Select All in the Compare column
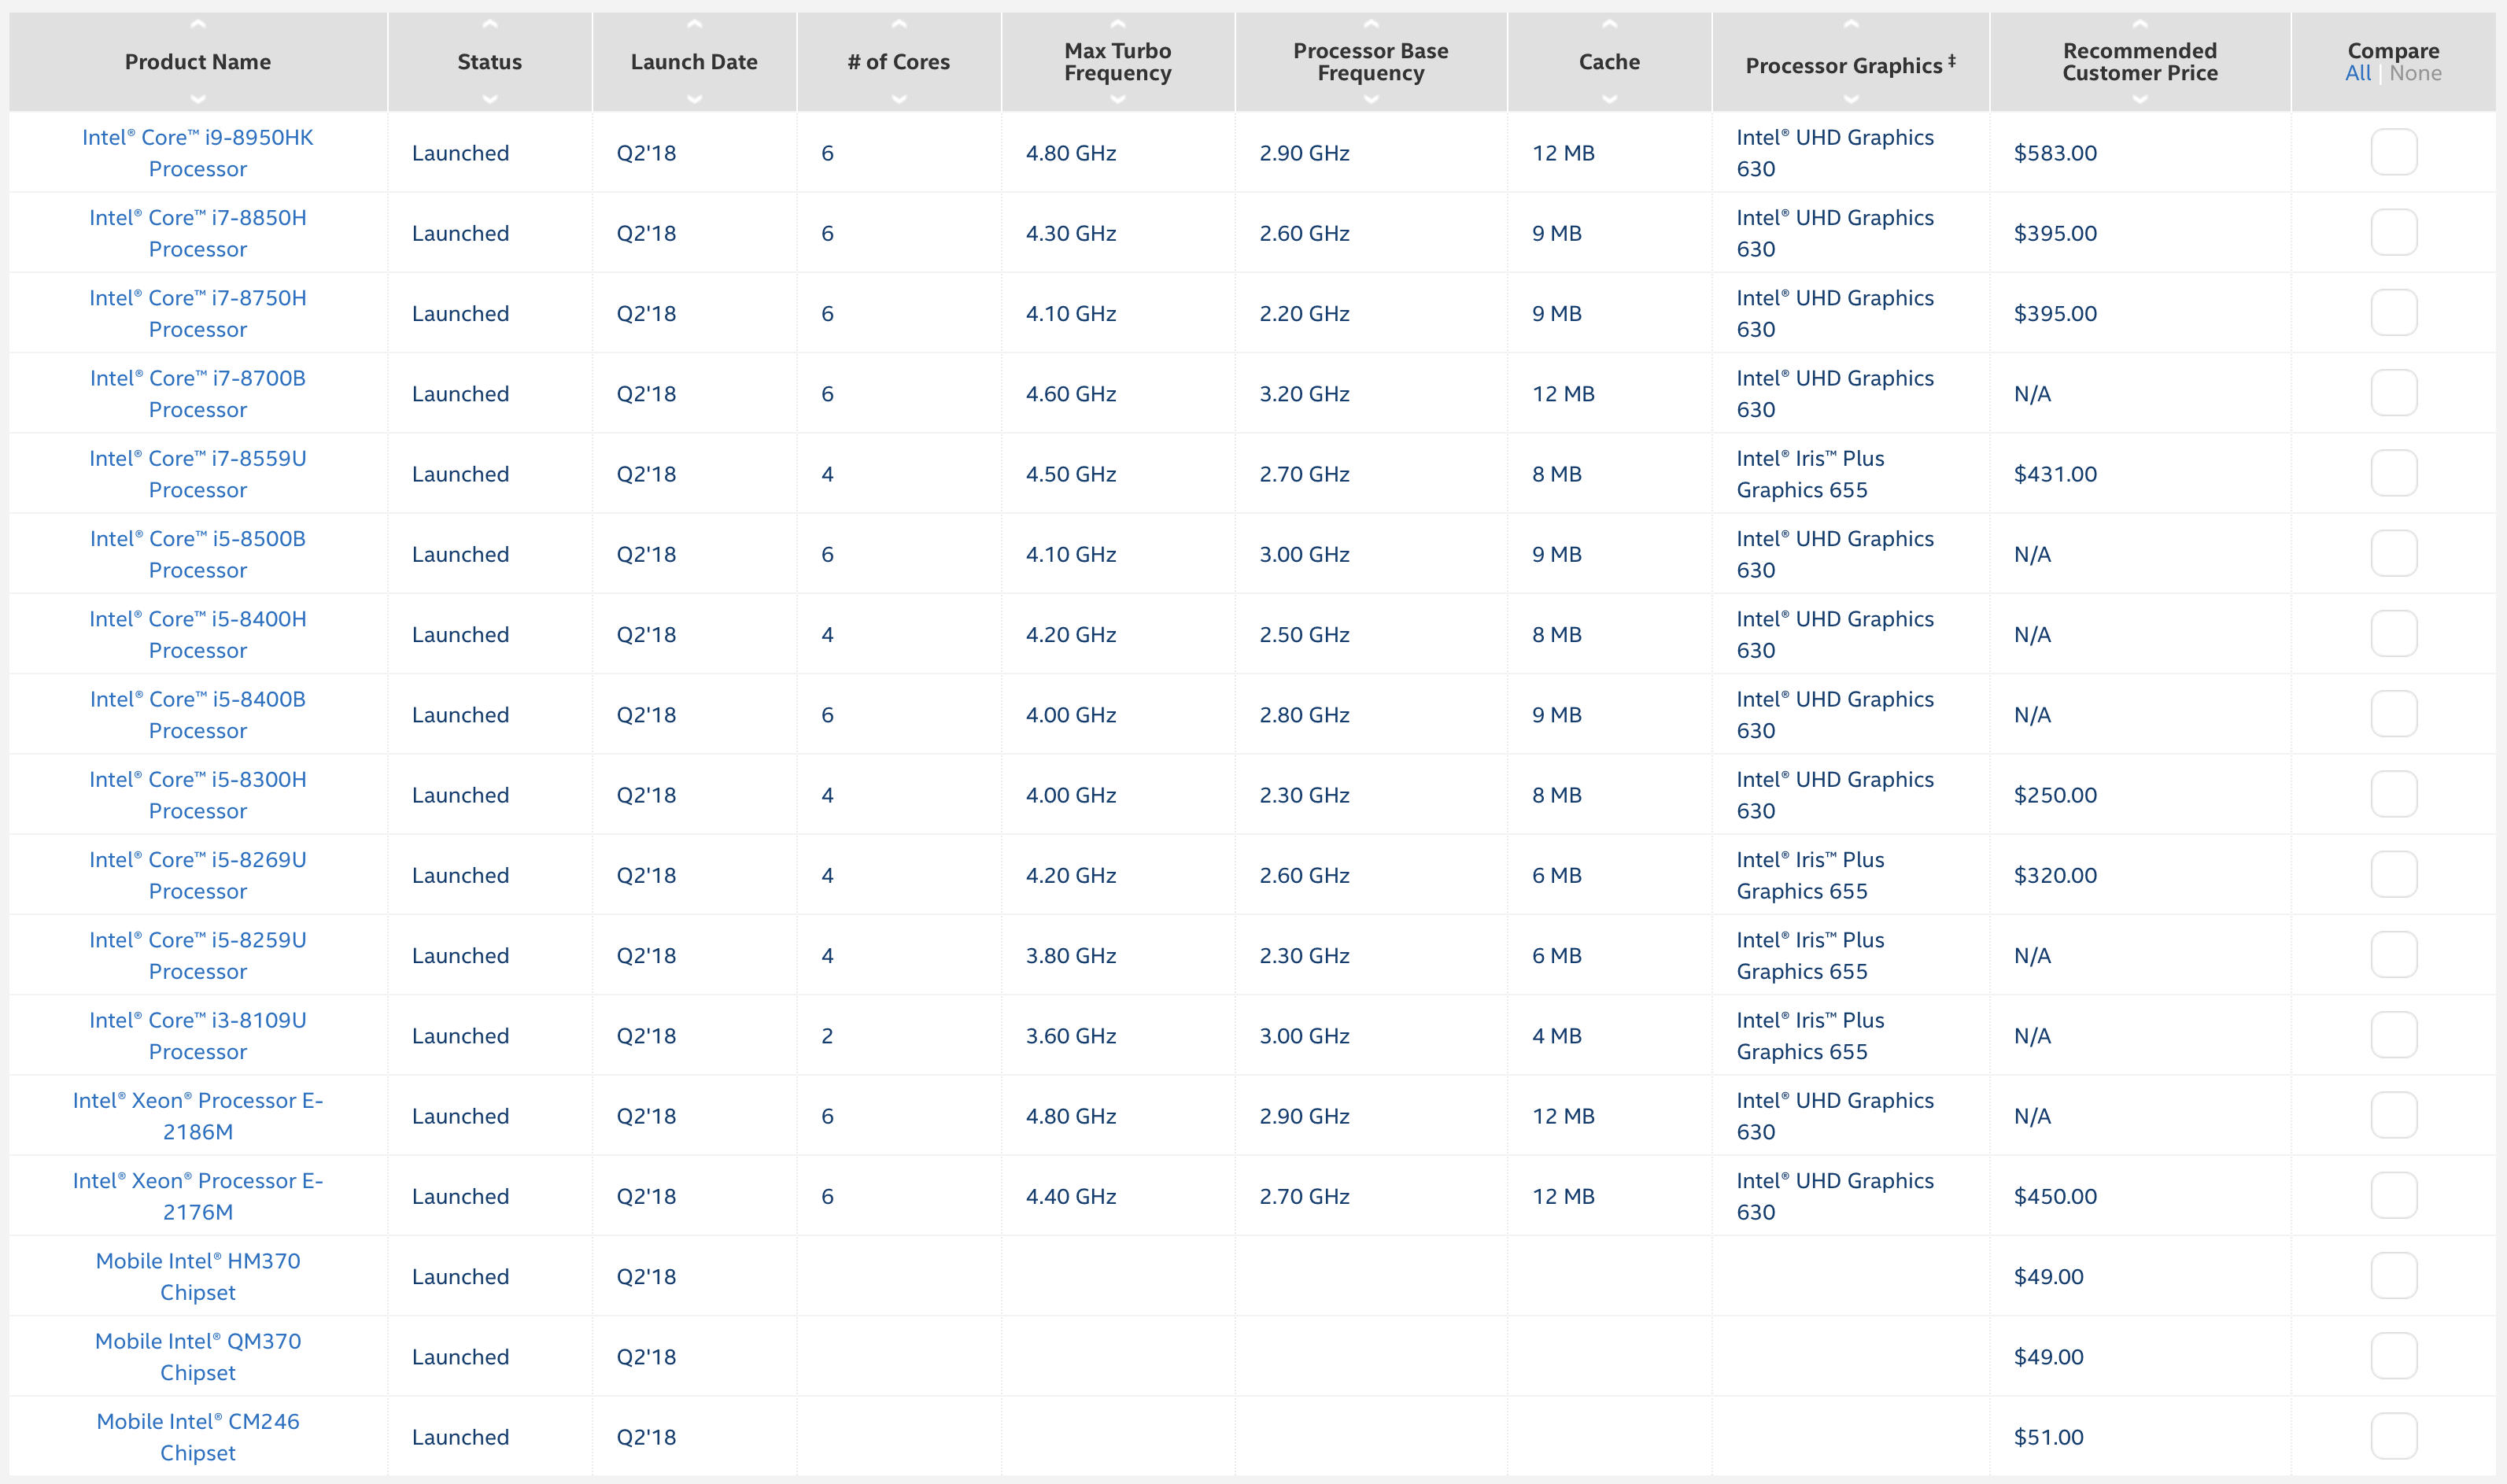 pyautogui.click(x=2358, y=73)
